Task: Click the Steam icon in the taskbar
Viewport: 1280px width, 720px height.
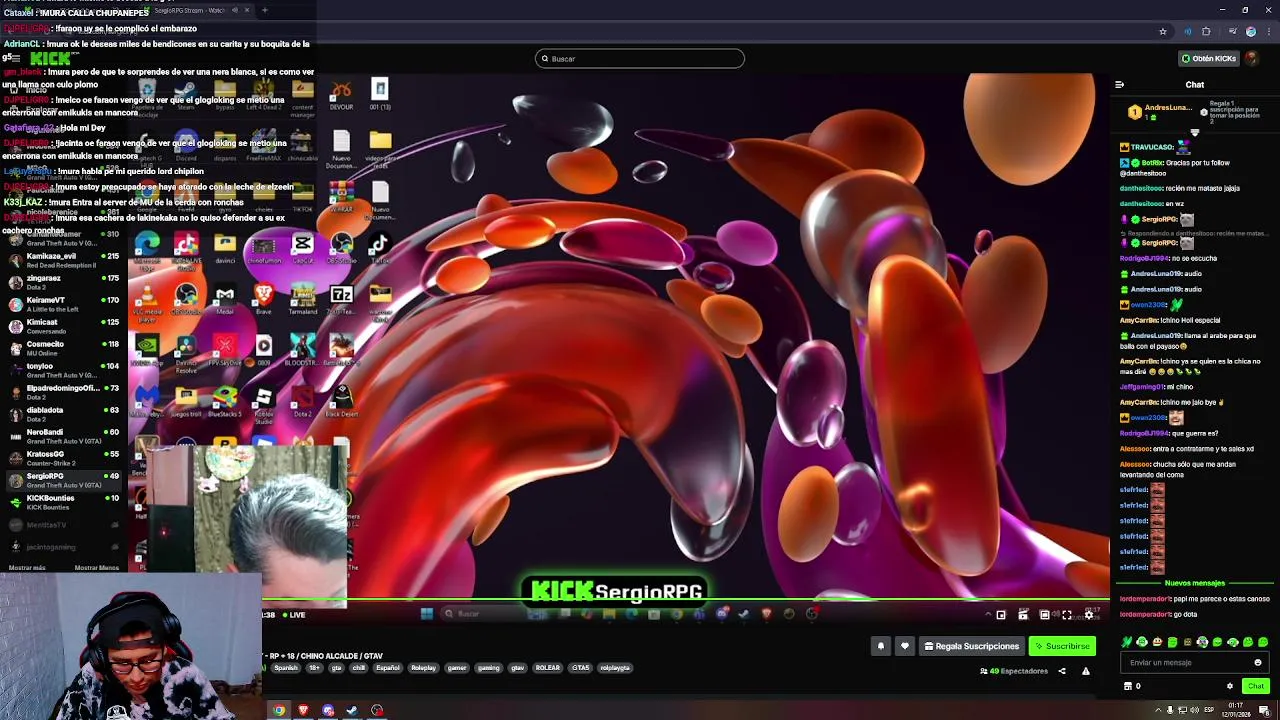Action: (352, 711)
